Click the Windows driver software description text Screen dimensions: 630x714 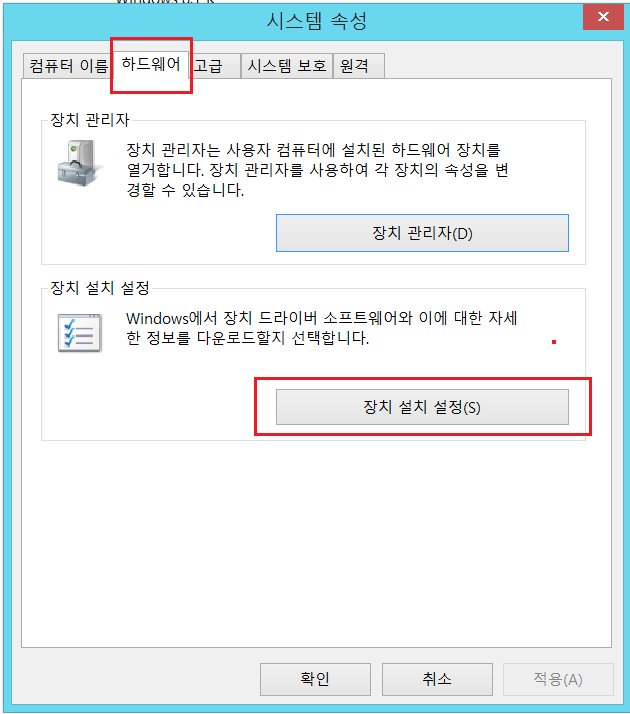[x=321, y=328]
